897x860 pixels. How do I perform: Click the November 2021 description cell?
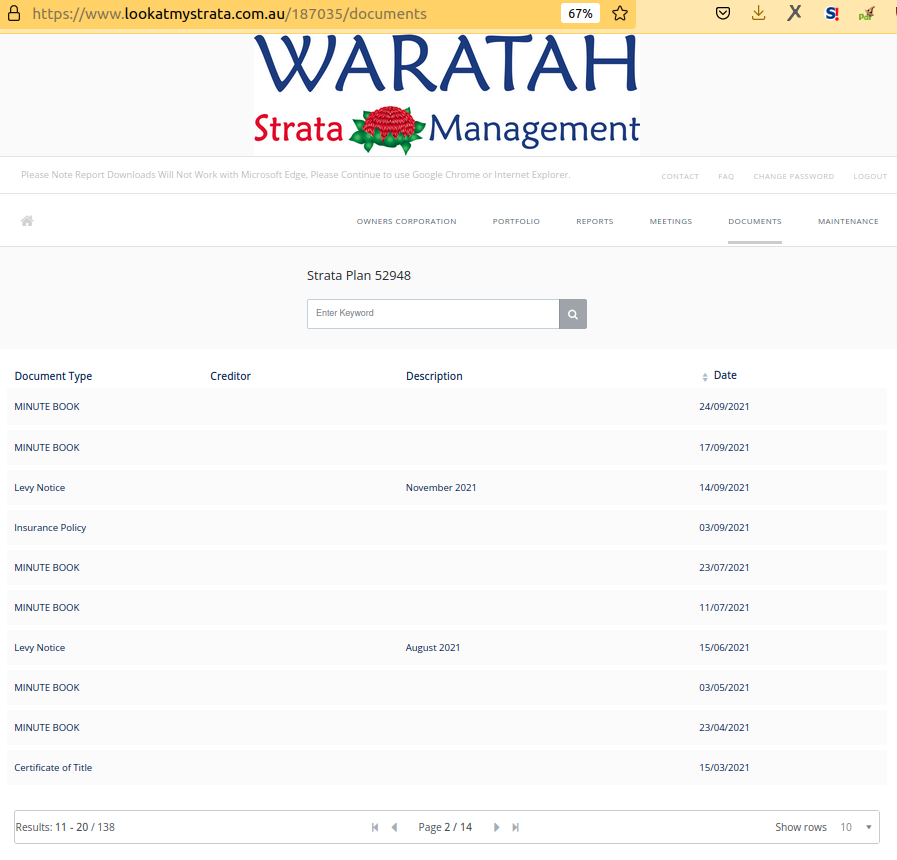tap(440, 488)
